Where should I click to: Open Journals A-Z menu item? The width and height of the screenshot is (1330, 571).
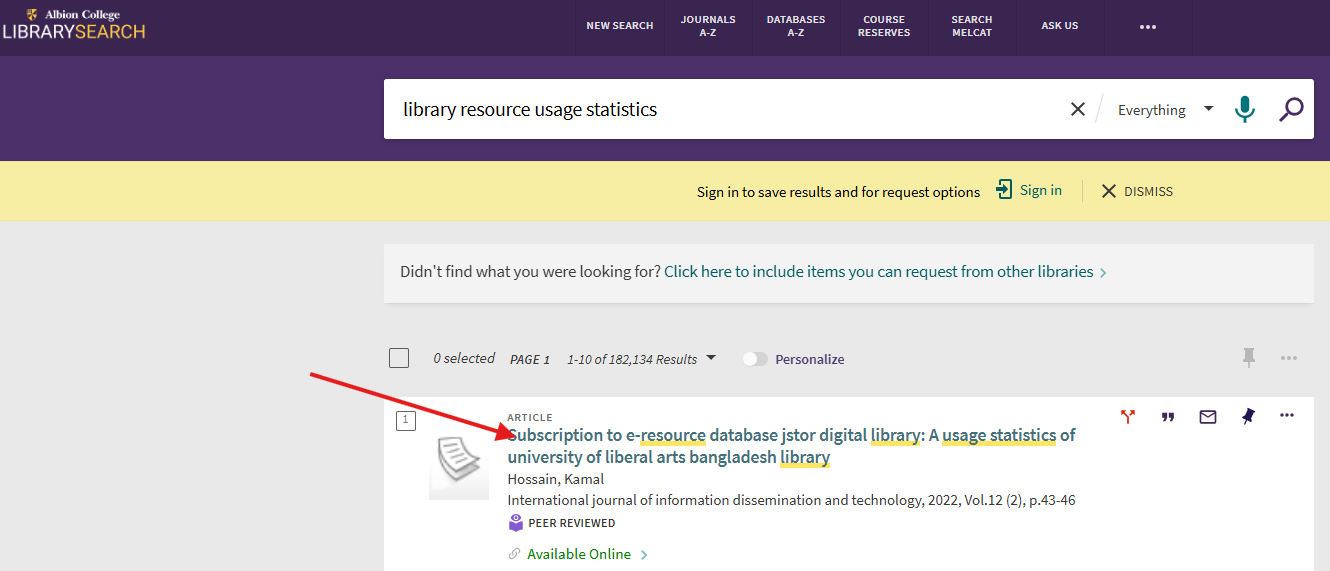pos(708,26)
